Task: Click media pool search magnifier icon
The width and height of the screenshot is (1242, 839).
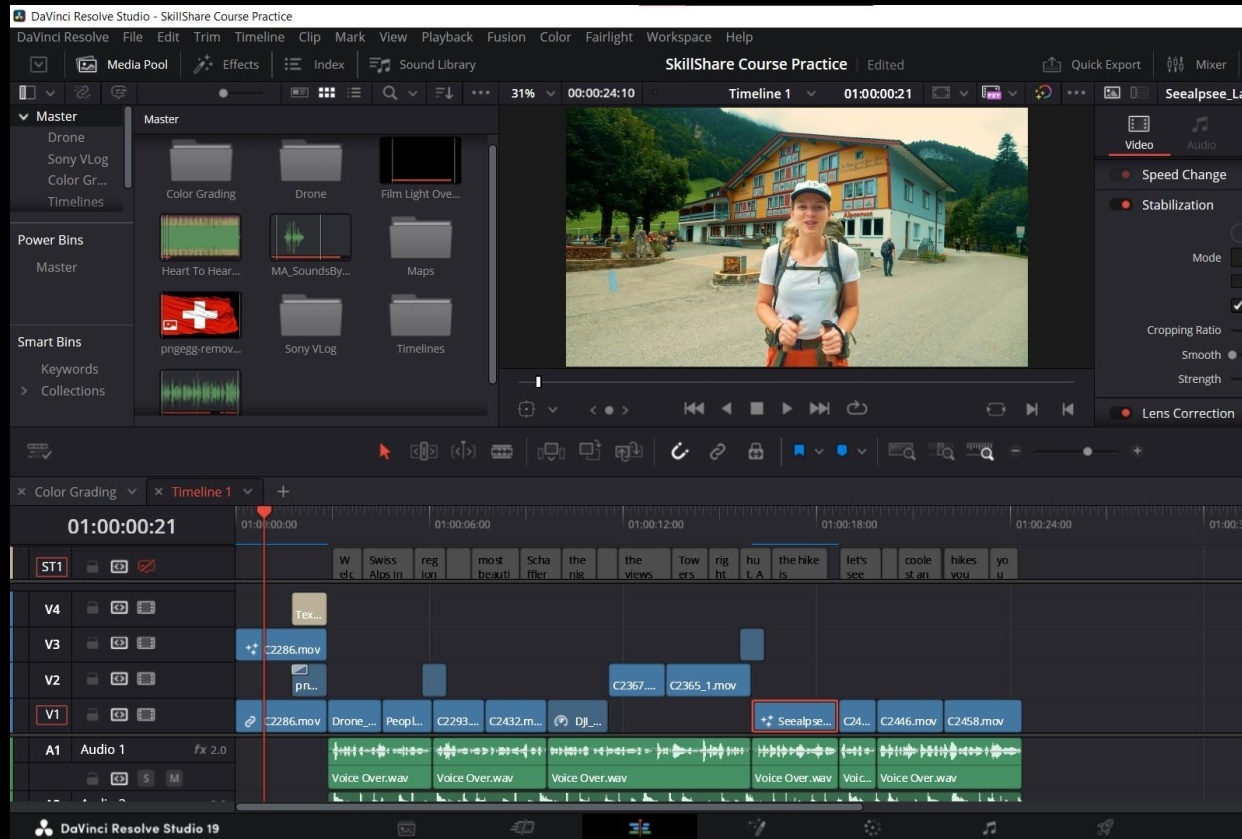Action: (x=390, y=93)
